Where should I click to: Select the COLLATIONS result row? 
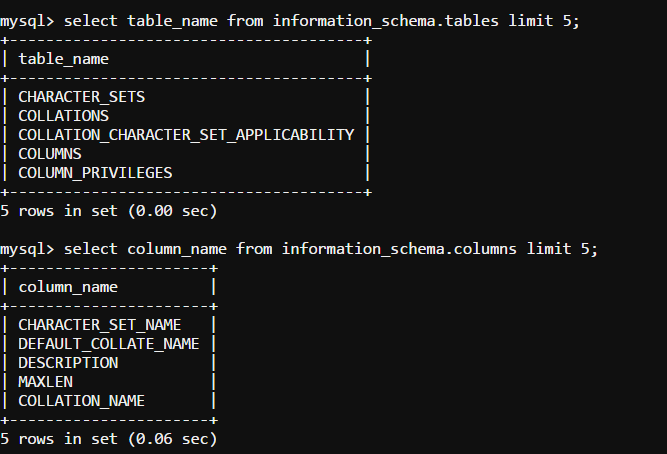click(x=64, y=116)
